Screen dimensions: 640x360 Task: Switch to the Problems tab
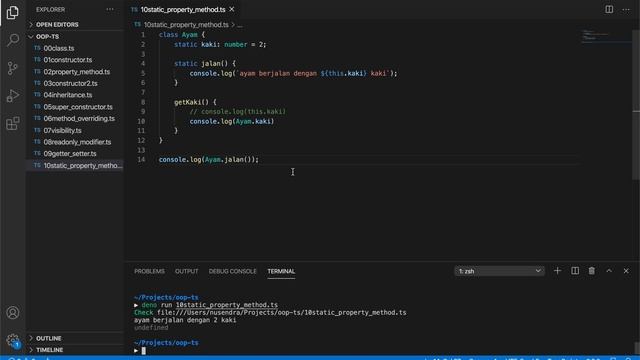click(x=149, y=271)
